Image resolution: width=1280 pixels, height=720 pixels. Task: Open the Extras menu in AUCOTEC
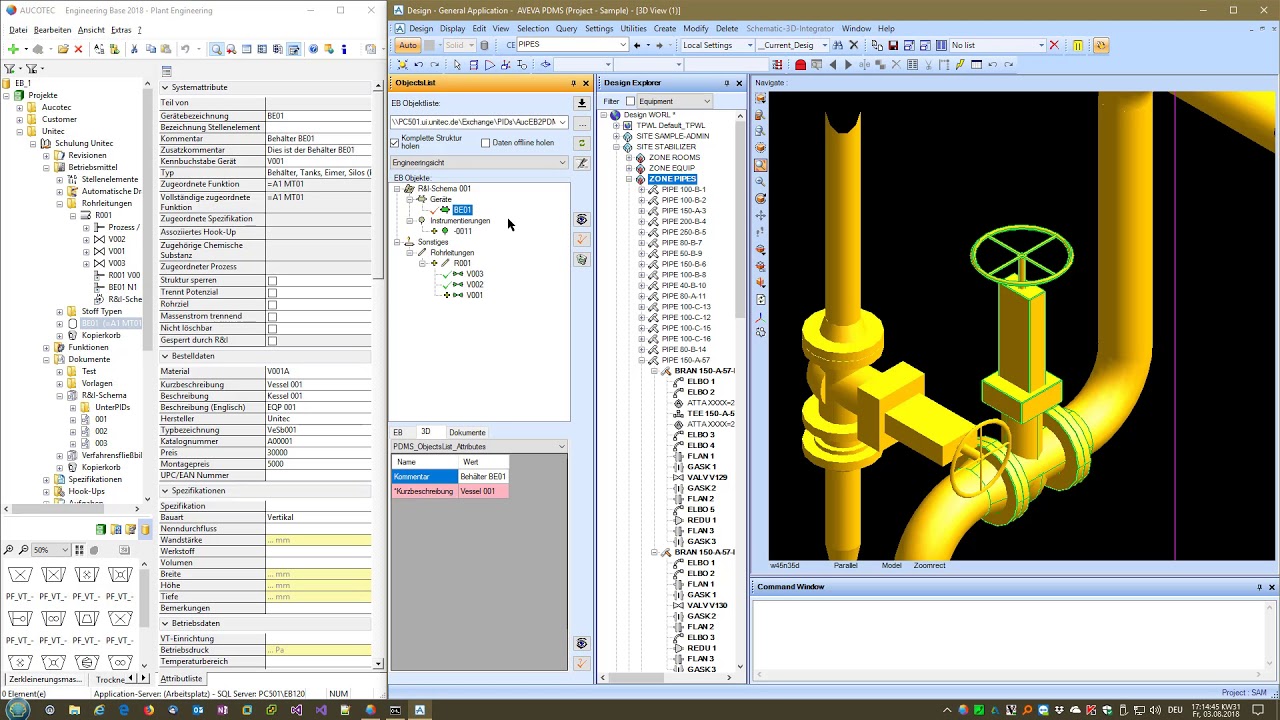121,30
